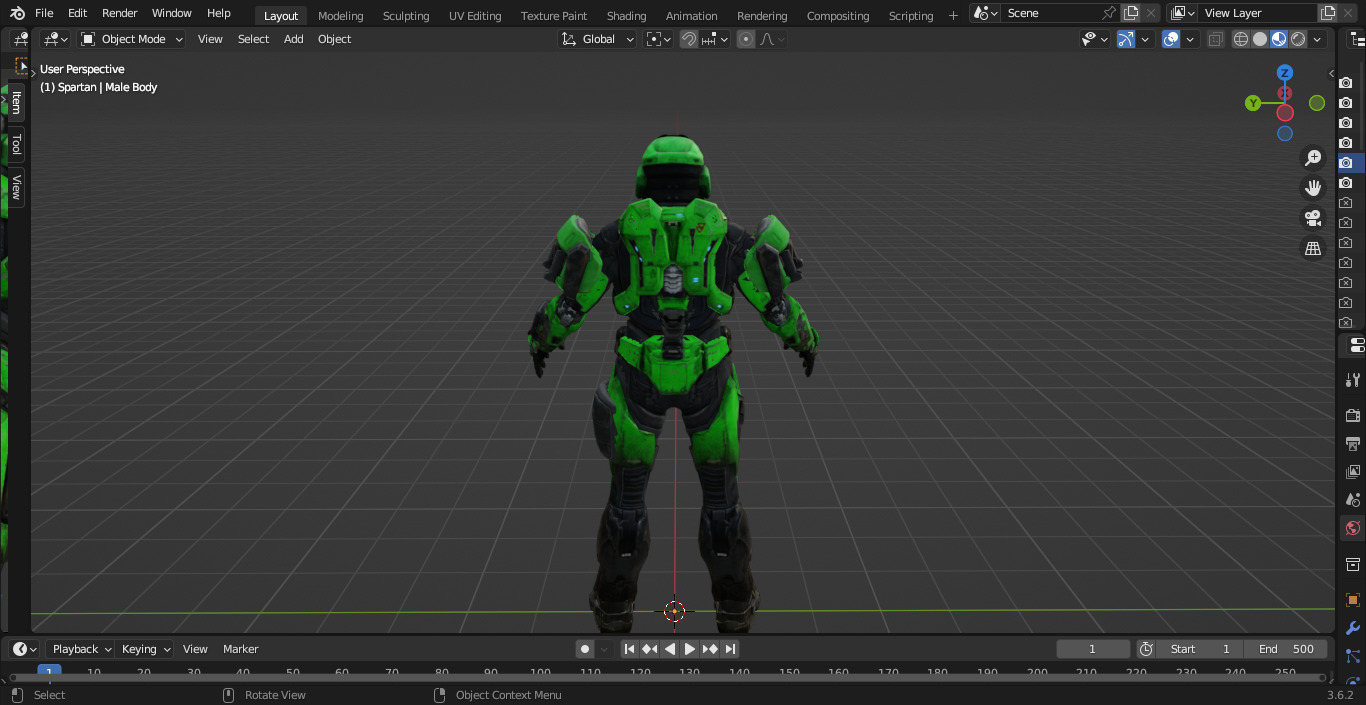Open the viewport Add menu
The width and height of the screenshot is (1366, 705).
click(x=293, y=39)
